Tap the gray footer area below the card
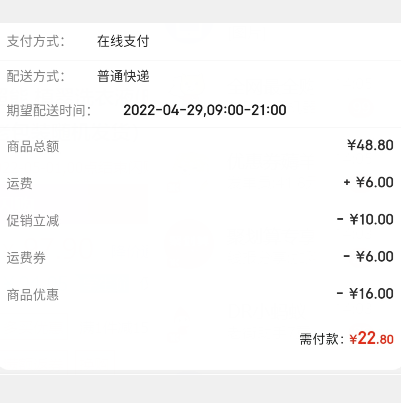This screenshot has height=403, width=401. (200, 388)
